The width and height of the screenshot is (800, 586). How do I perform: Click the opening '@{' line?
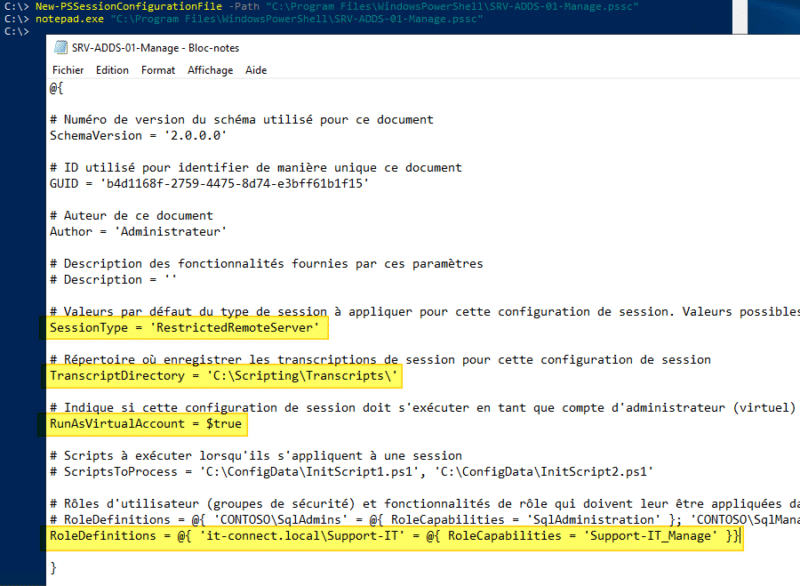[x=57, y=88]
